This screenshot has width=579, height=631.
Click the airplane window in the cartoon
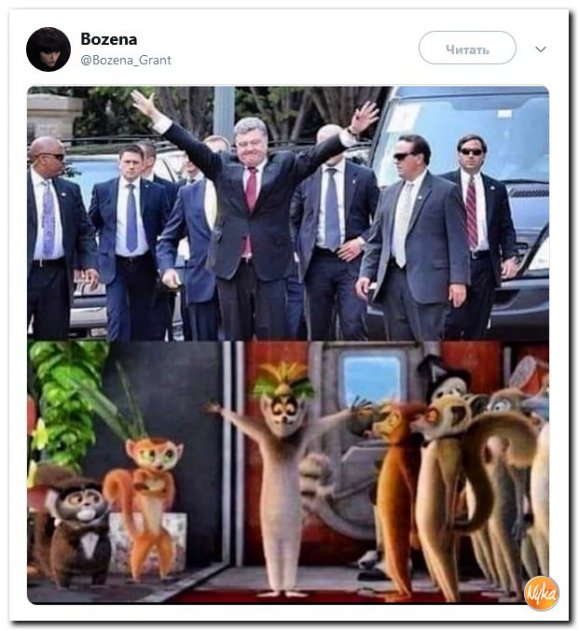(x=373, y=377)
